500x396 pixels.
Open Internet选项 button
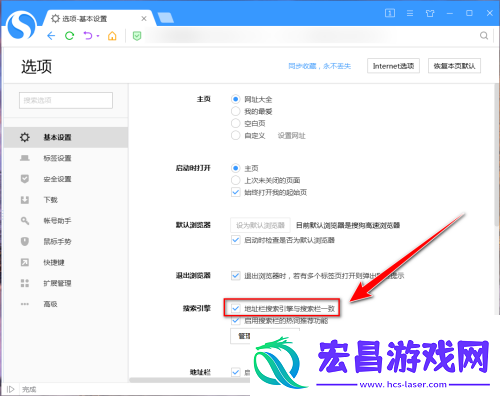pos(393,66)
